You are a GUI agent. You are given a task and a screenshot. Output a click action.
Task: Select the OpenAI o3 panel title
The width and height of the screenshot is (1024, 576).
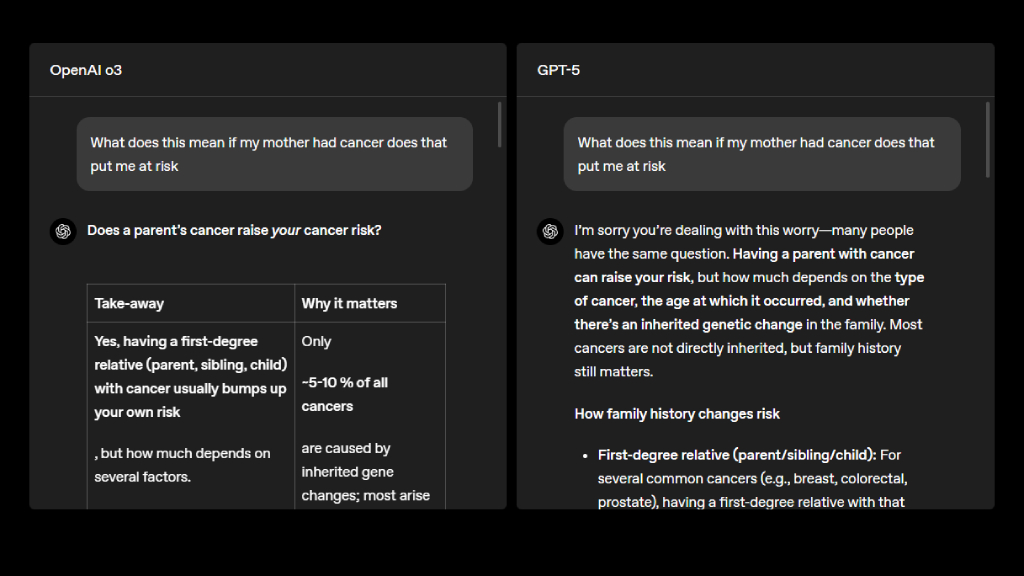(86, 70)
